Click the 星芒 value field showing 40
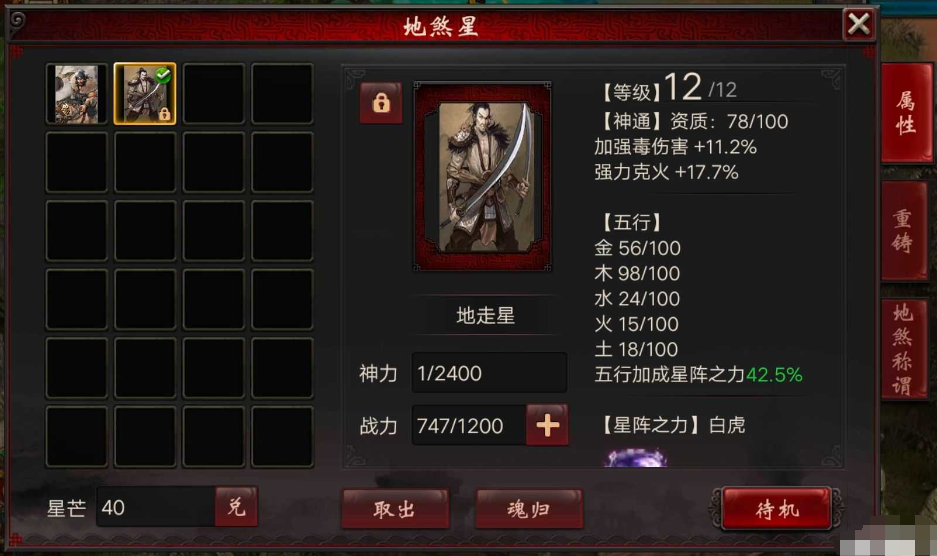 [x=155, y=507]
